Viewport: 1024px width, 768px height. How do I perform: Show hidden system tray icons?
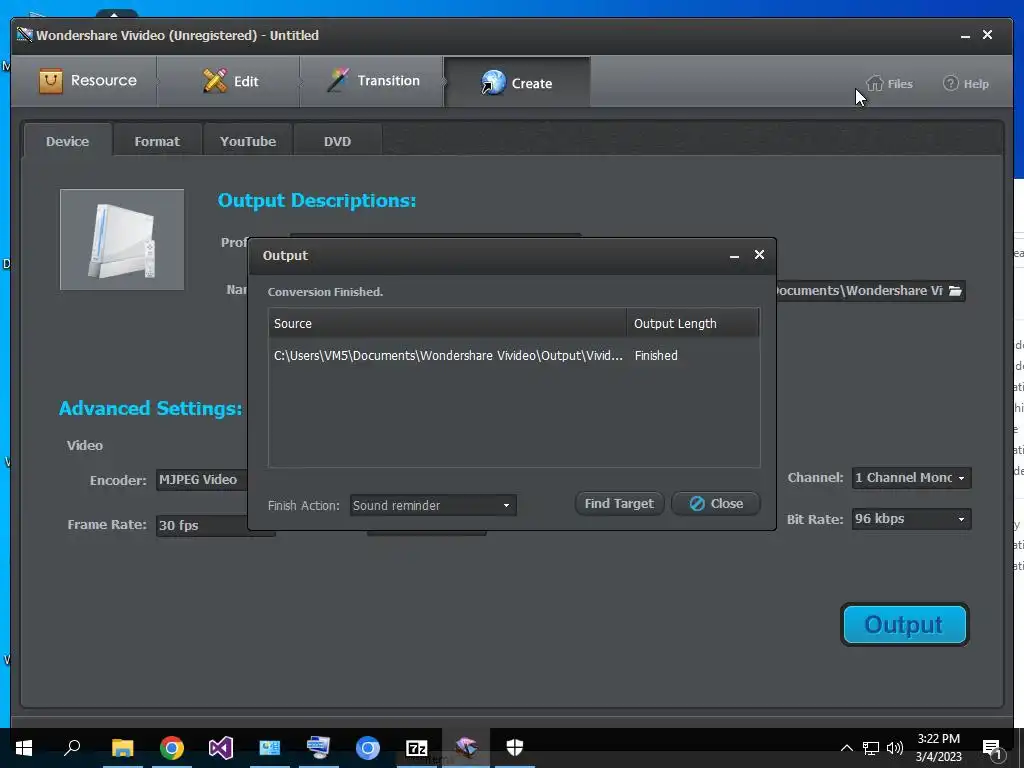[846, 748]
